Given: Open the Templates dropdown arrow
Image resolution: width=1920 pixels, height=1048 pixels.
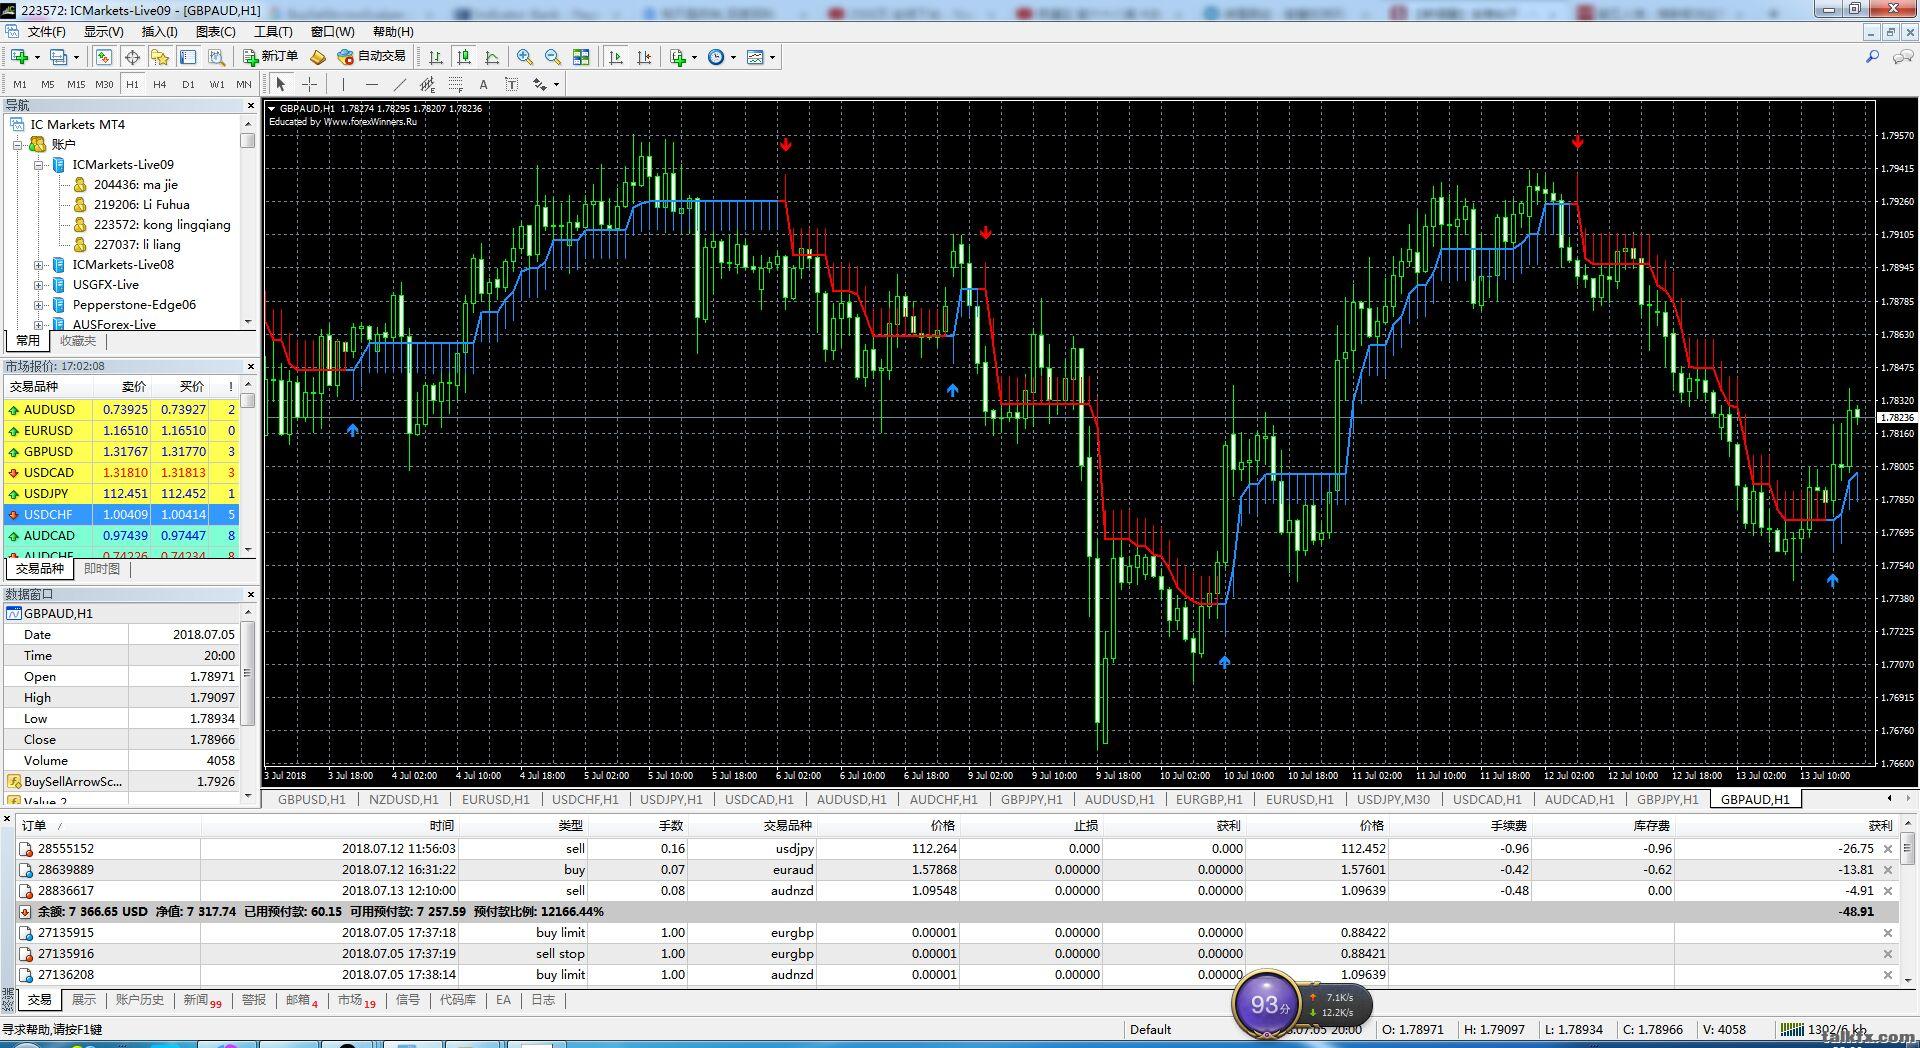Looking at the screenshot, I should [x=772, y=57].
